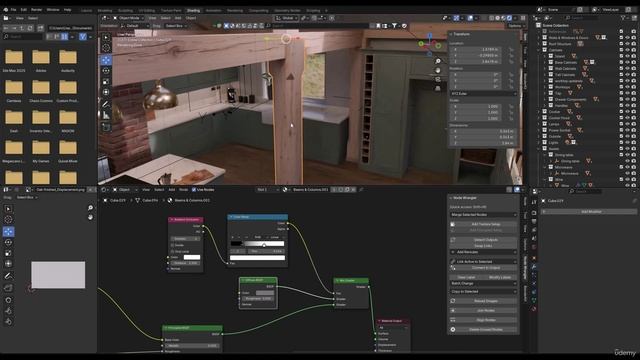Click the Blender logo icon in the top bar
This screenshot has height=360, width=640.
[5, 9]
